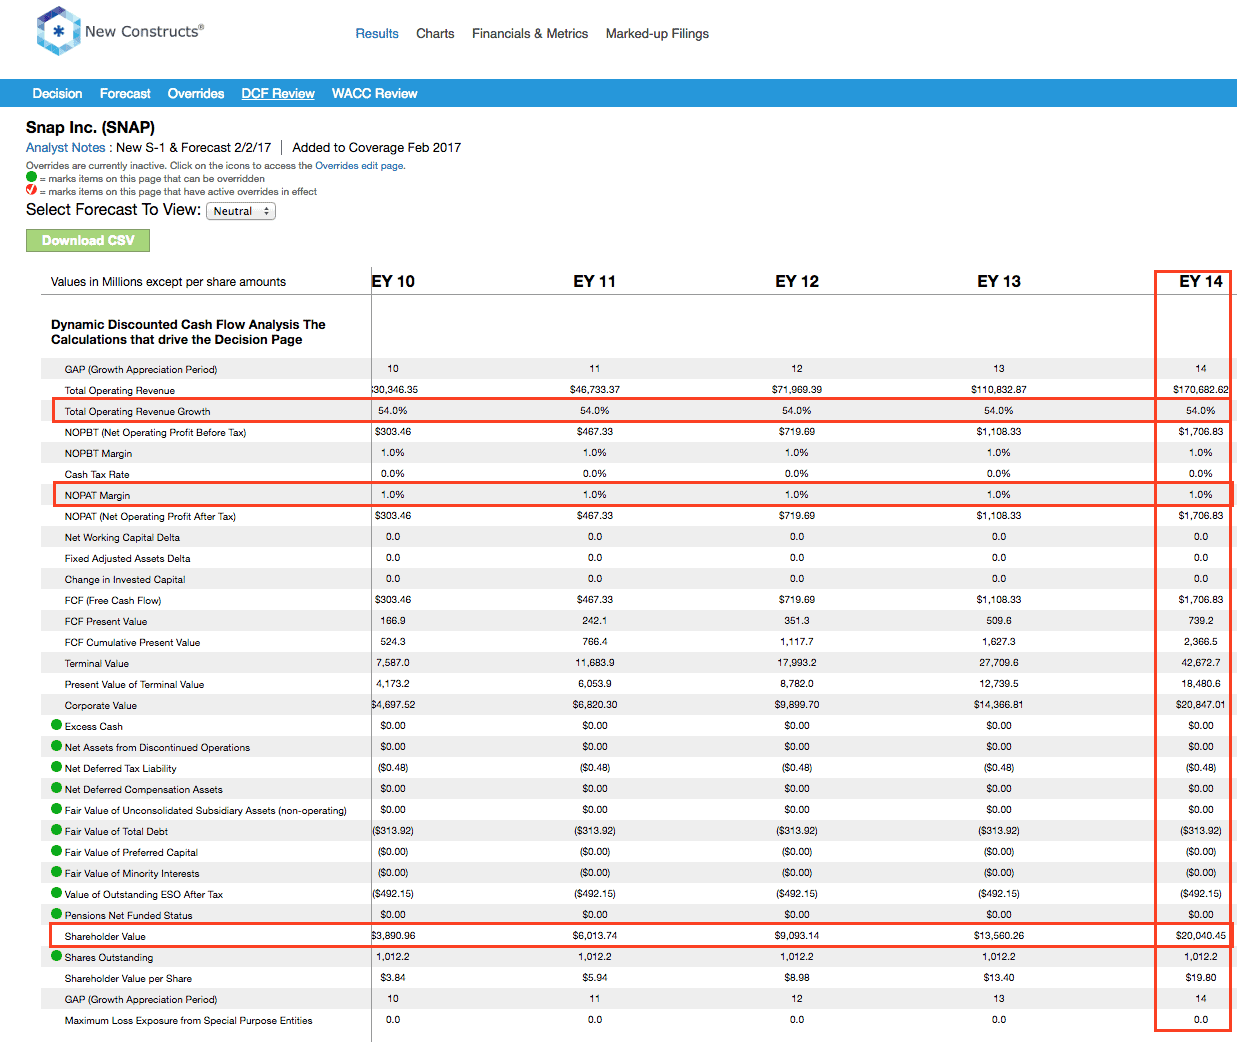Click red checkmark legend icon for active overrides
Viewport: 1237px width, 1042px height.
click(31, 190)
